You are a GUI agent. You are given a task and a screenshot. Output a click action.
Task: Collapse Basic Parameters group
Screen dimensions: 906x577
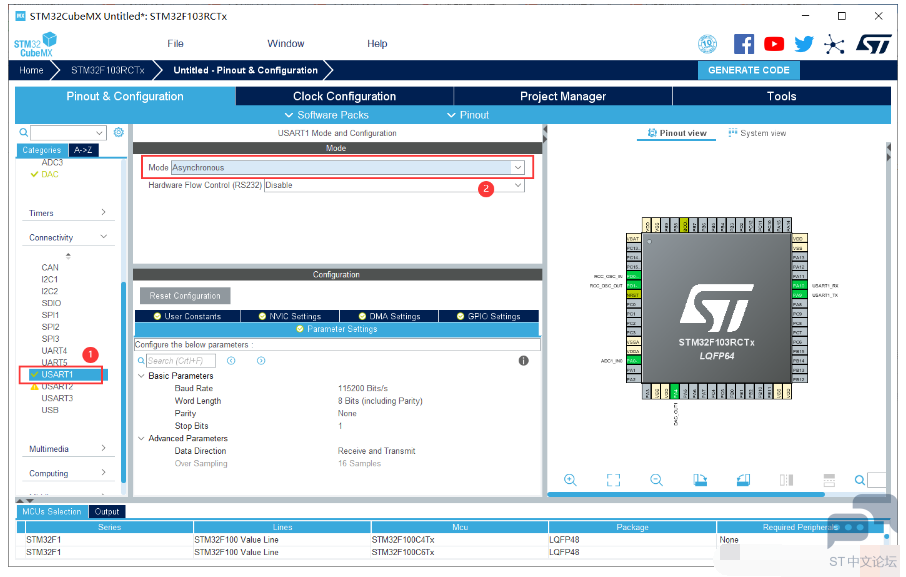click(x=141, y=376)
